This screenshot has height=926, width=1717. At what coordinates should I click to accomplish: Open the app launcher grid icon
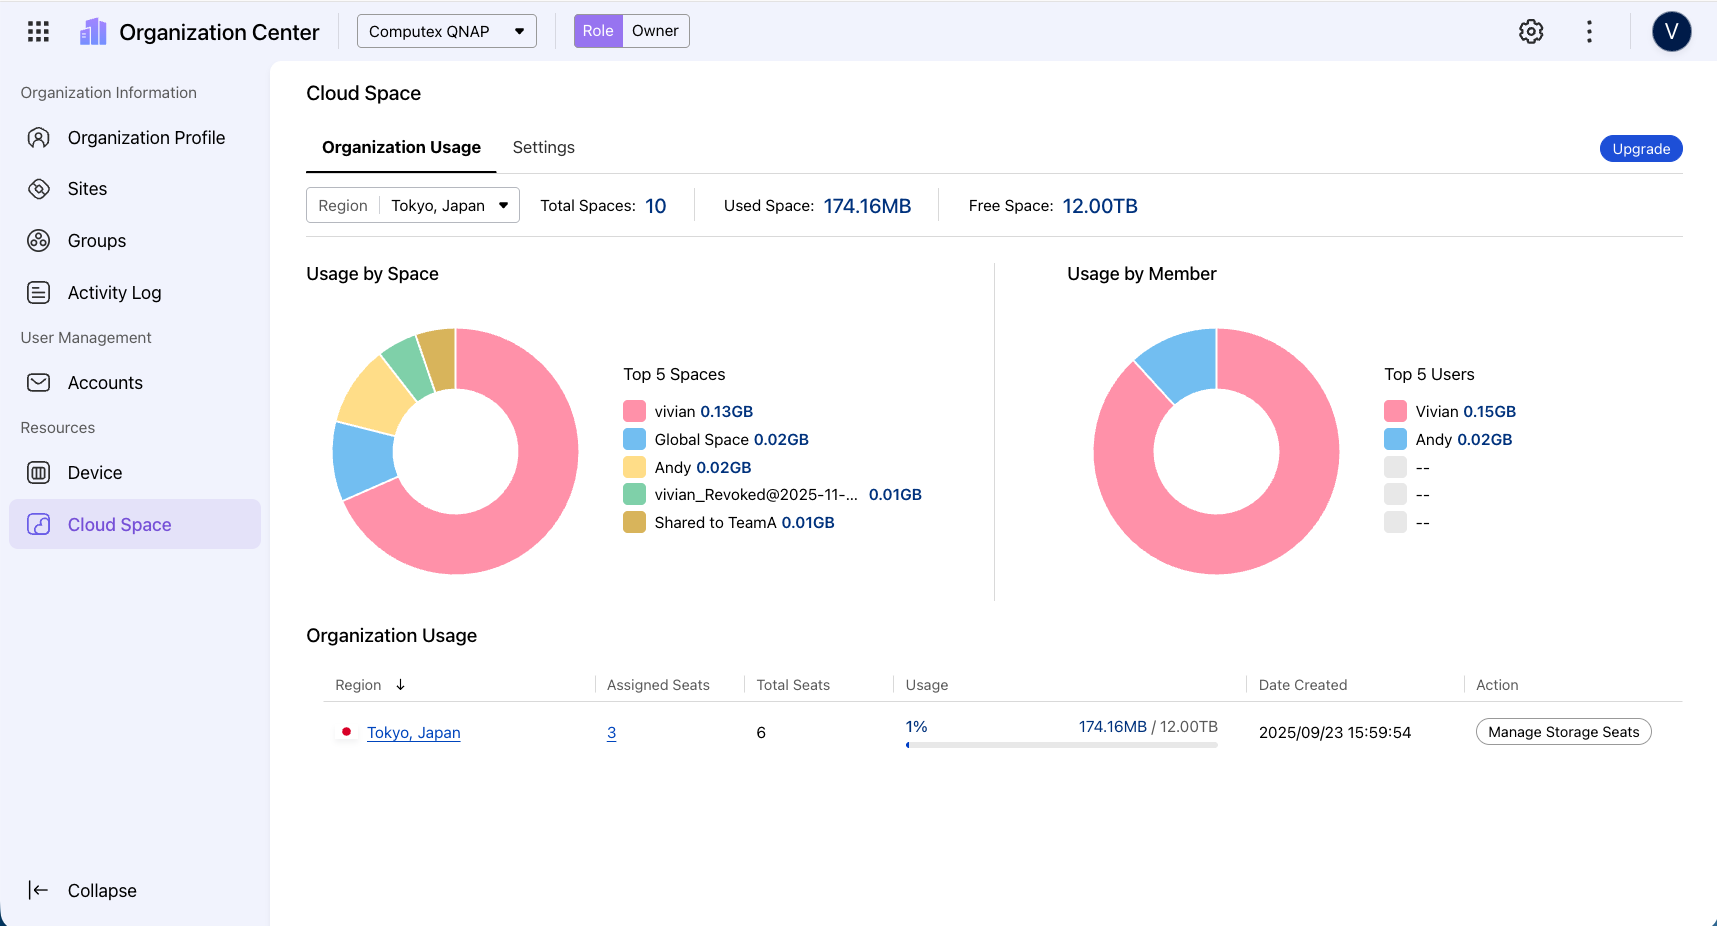coord(38,32)
